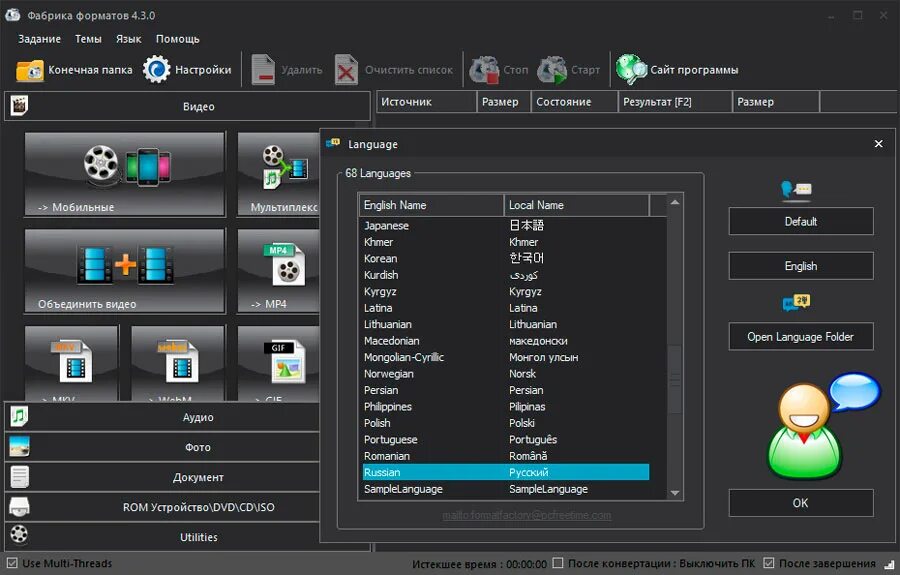
Task: Open Сайт программы globe icon
Action: coord(631,69)
